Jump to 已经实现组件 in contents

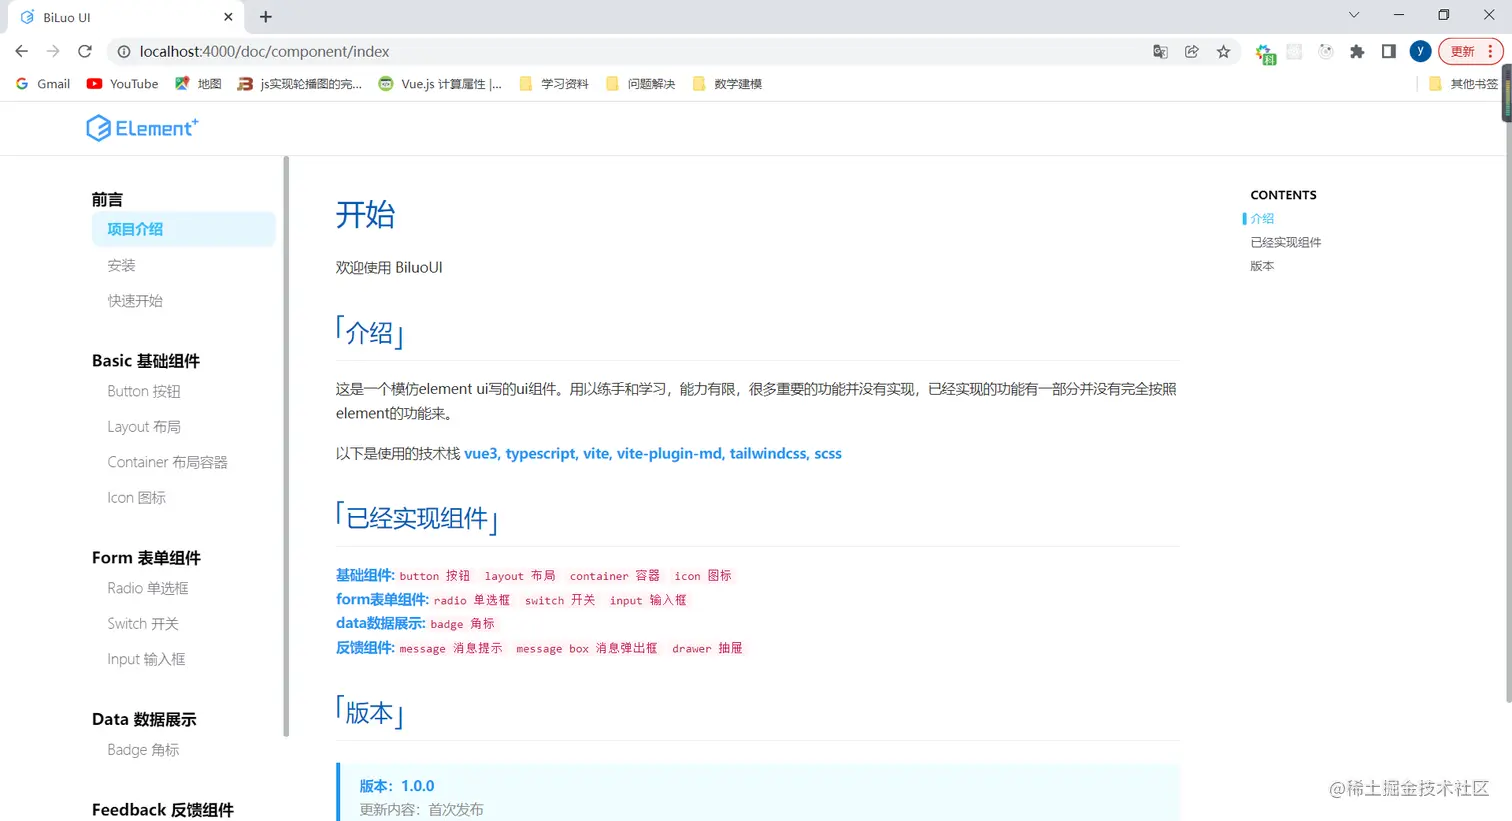pyautogui.click(x=1286, y=242)
